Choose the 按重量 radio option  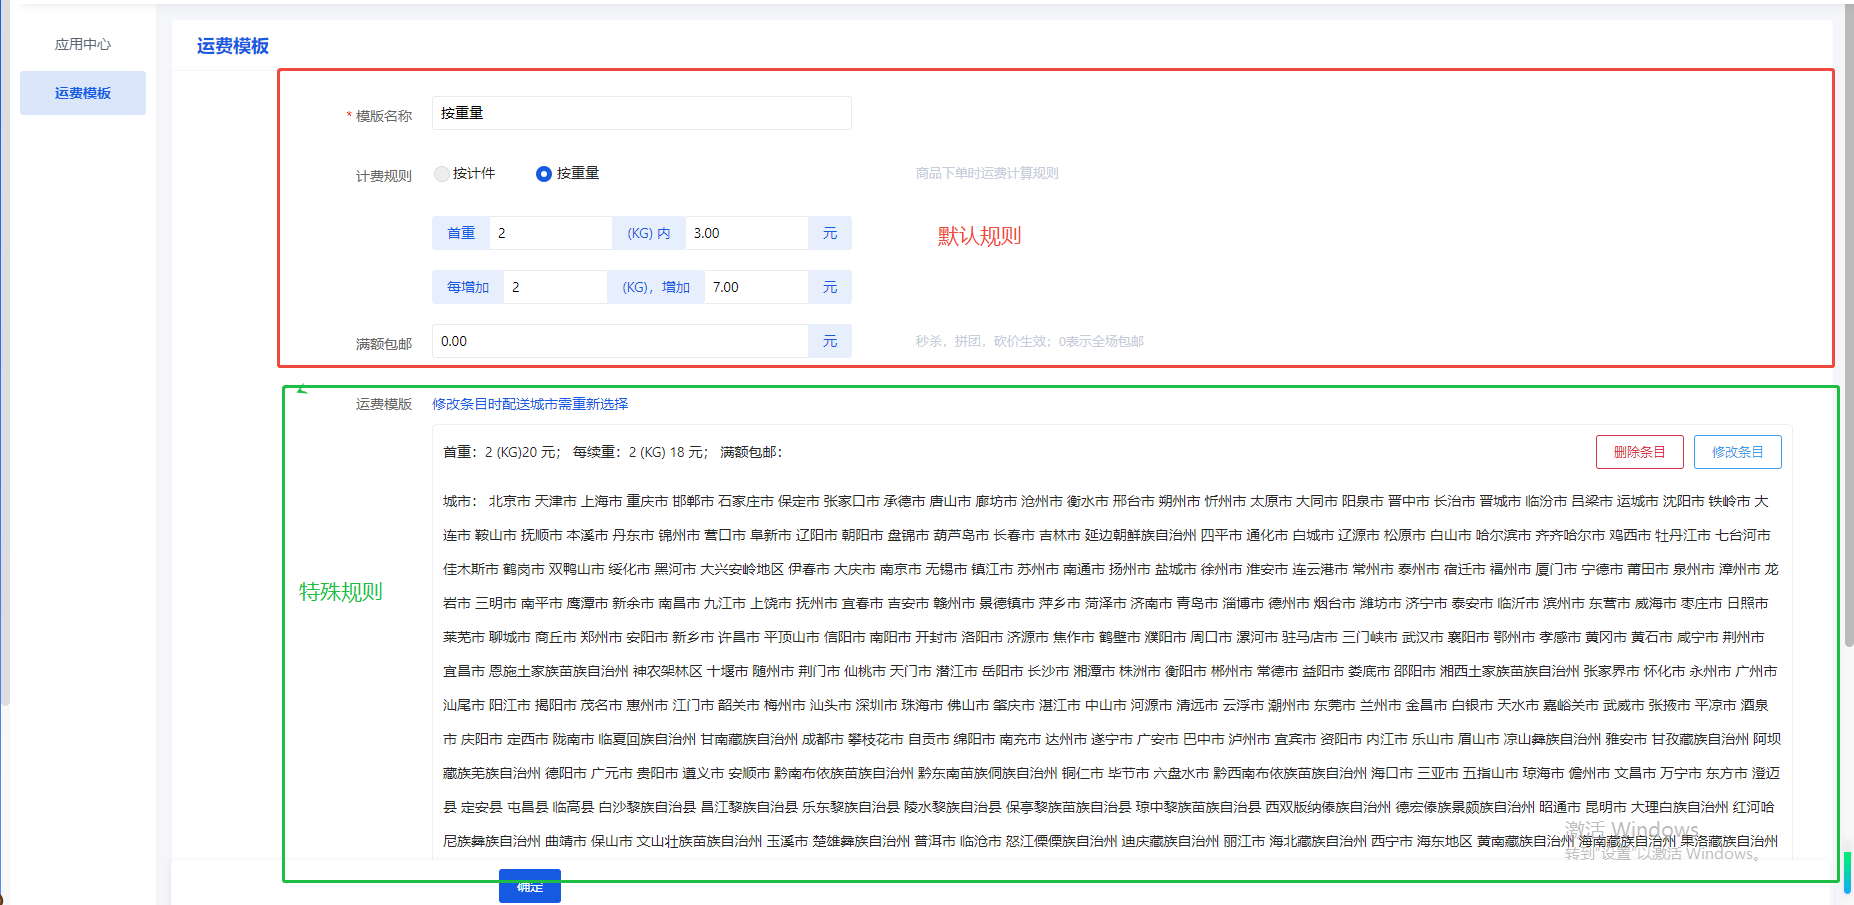point(544,174)
